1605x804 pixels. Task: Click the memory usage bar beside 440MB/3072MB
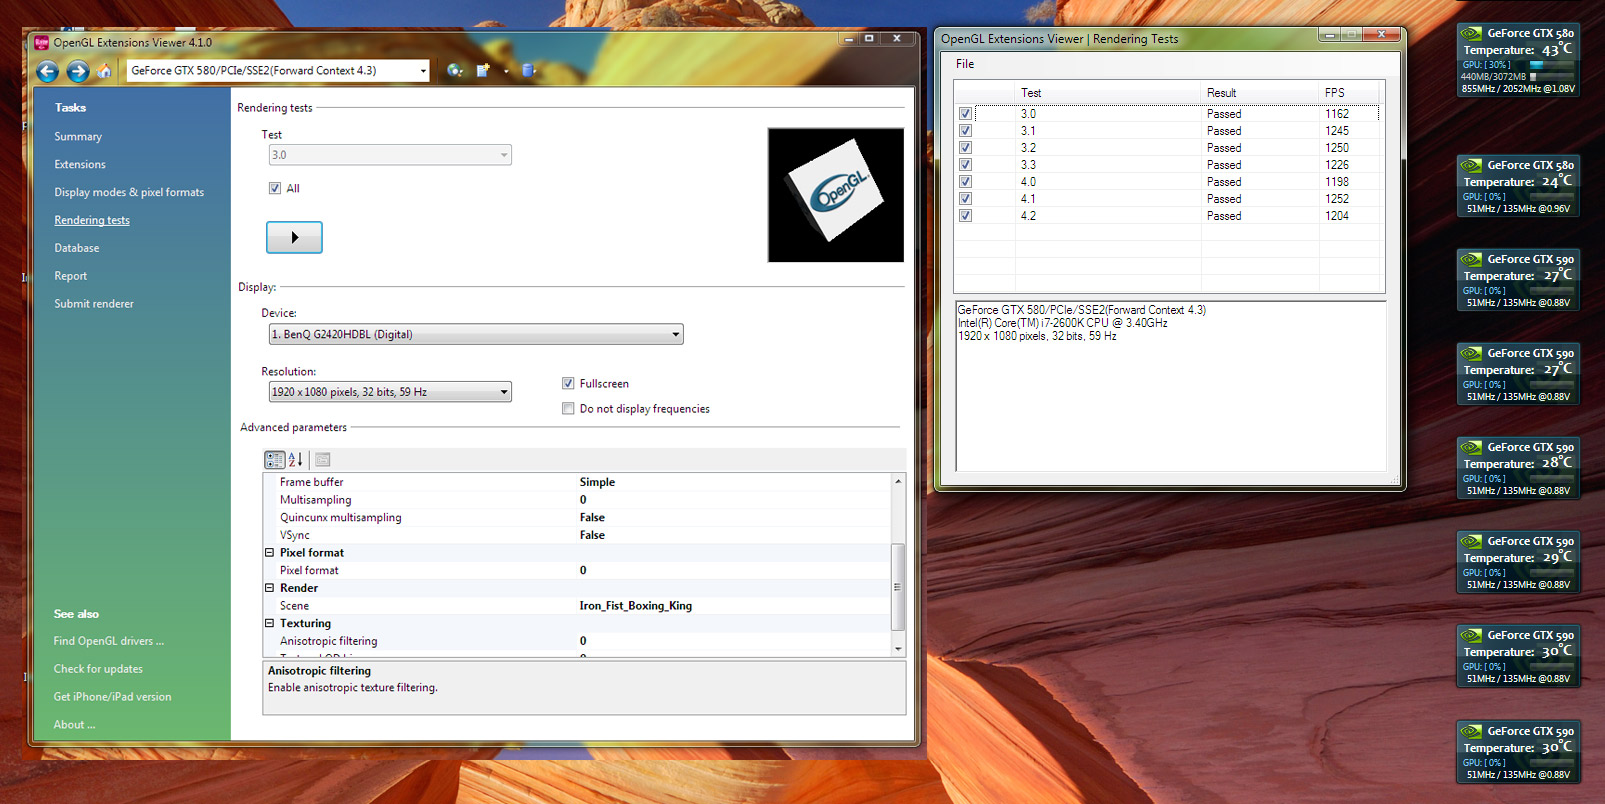point(1551,77)
